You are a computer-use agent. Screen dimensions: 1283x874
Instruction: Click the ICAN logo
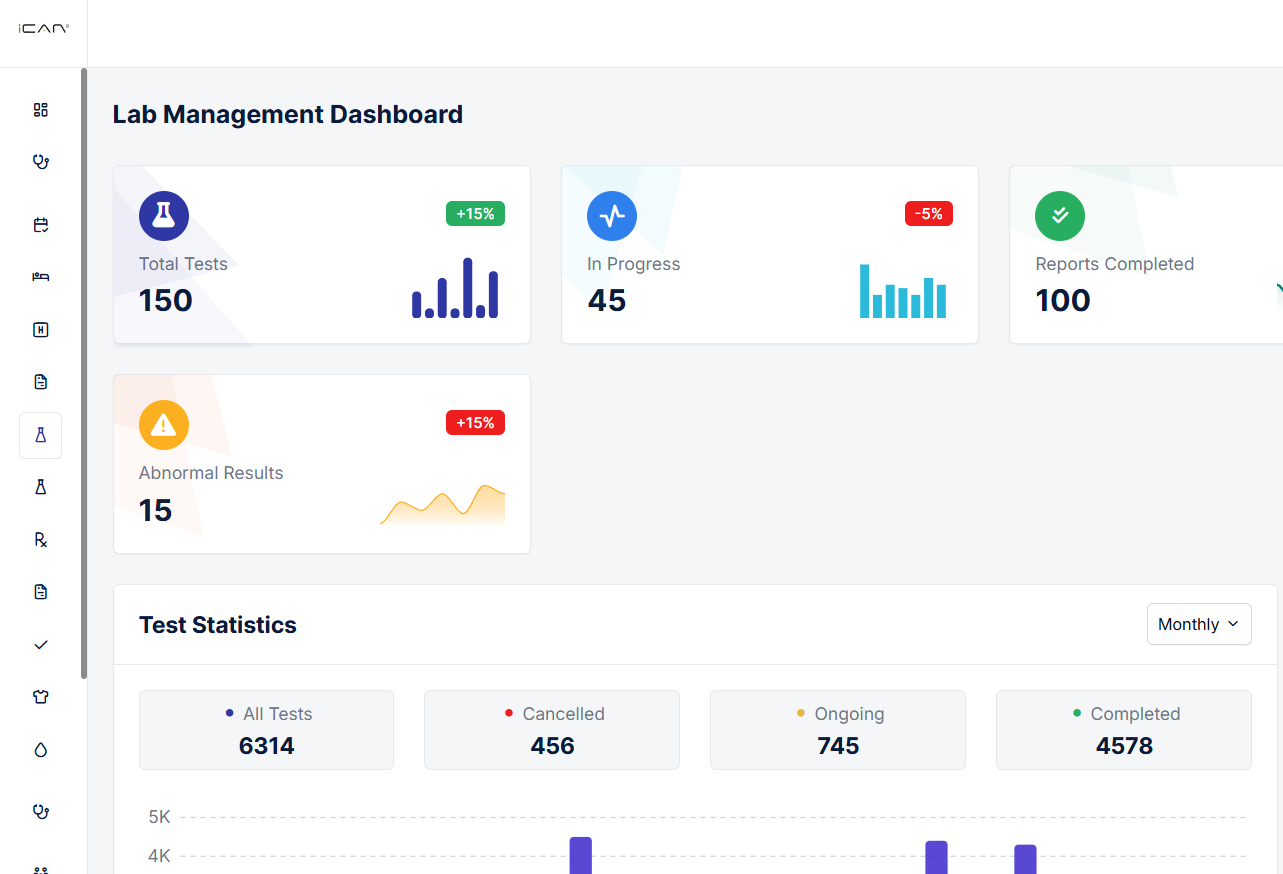(43, 30)
